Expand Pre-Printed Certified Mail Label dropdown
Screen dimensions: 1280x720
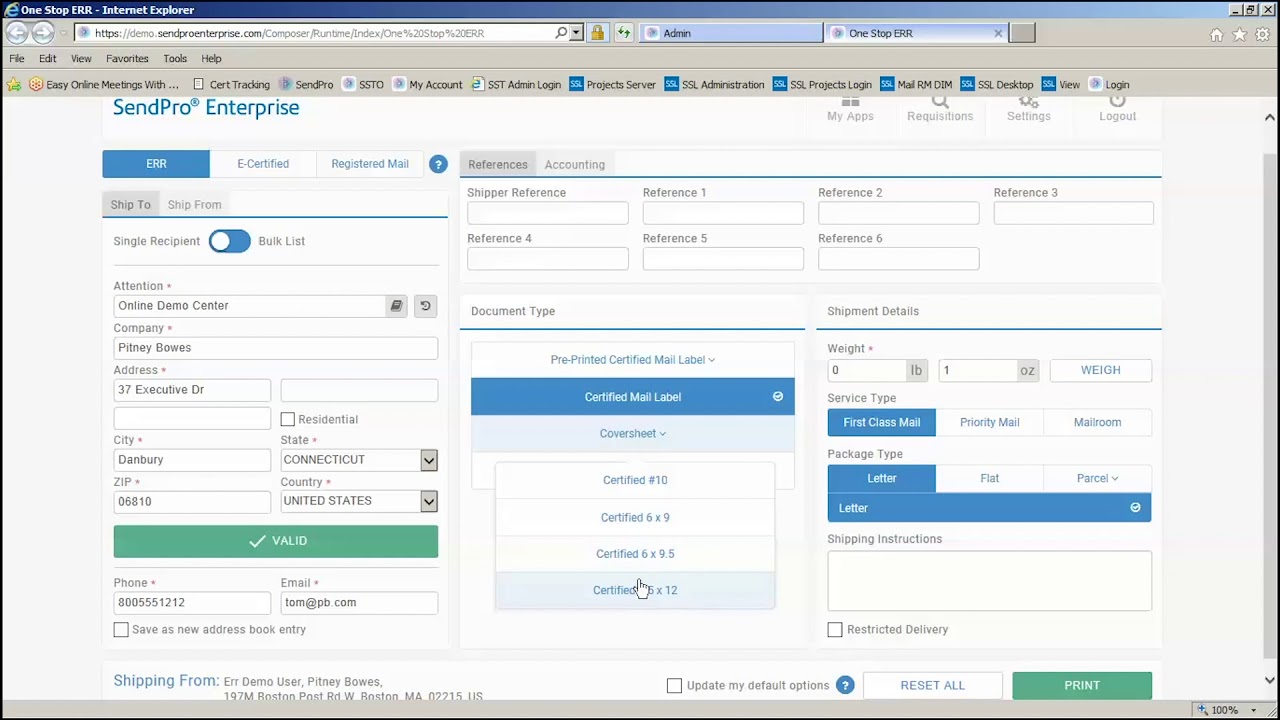633,360
